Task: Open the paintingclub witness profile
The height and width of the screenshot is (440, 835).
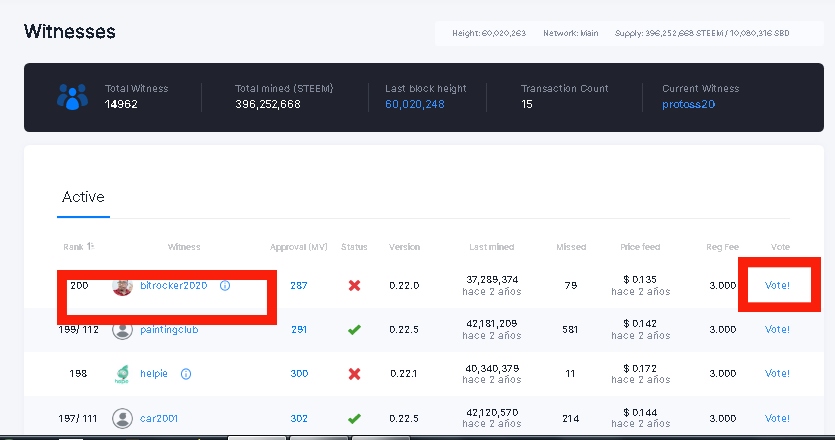Action: click(x=169, y=330)
